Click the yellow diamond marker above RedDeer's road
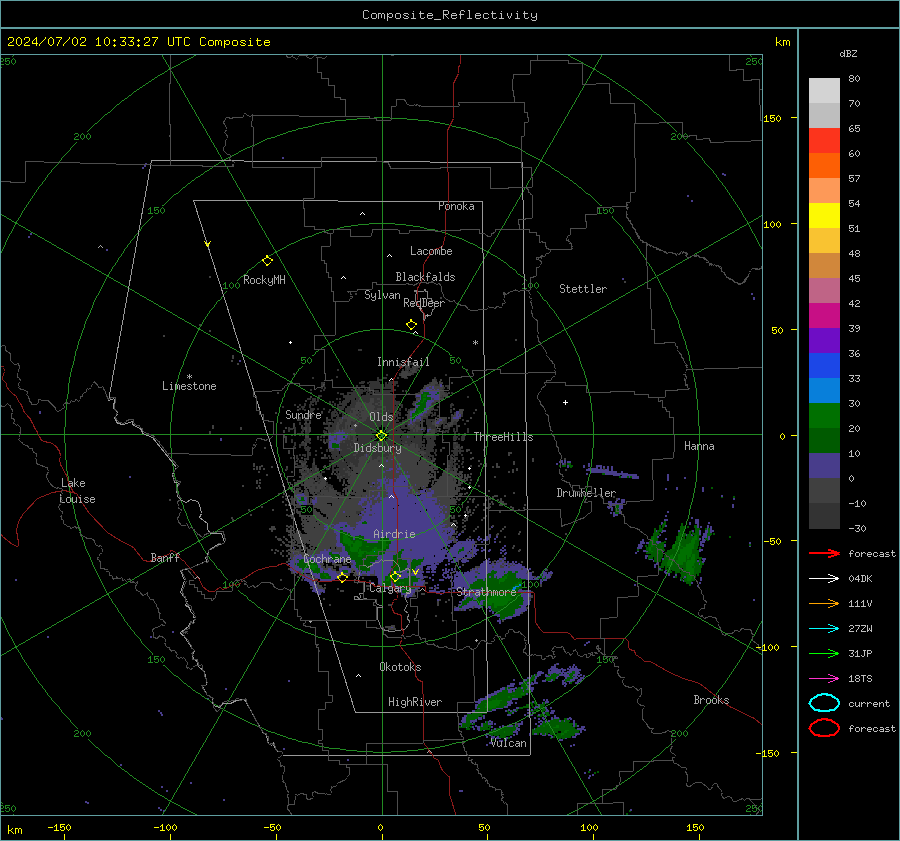The height and width of the screenshot is (841, 900). tap(412, 325)
